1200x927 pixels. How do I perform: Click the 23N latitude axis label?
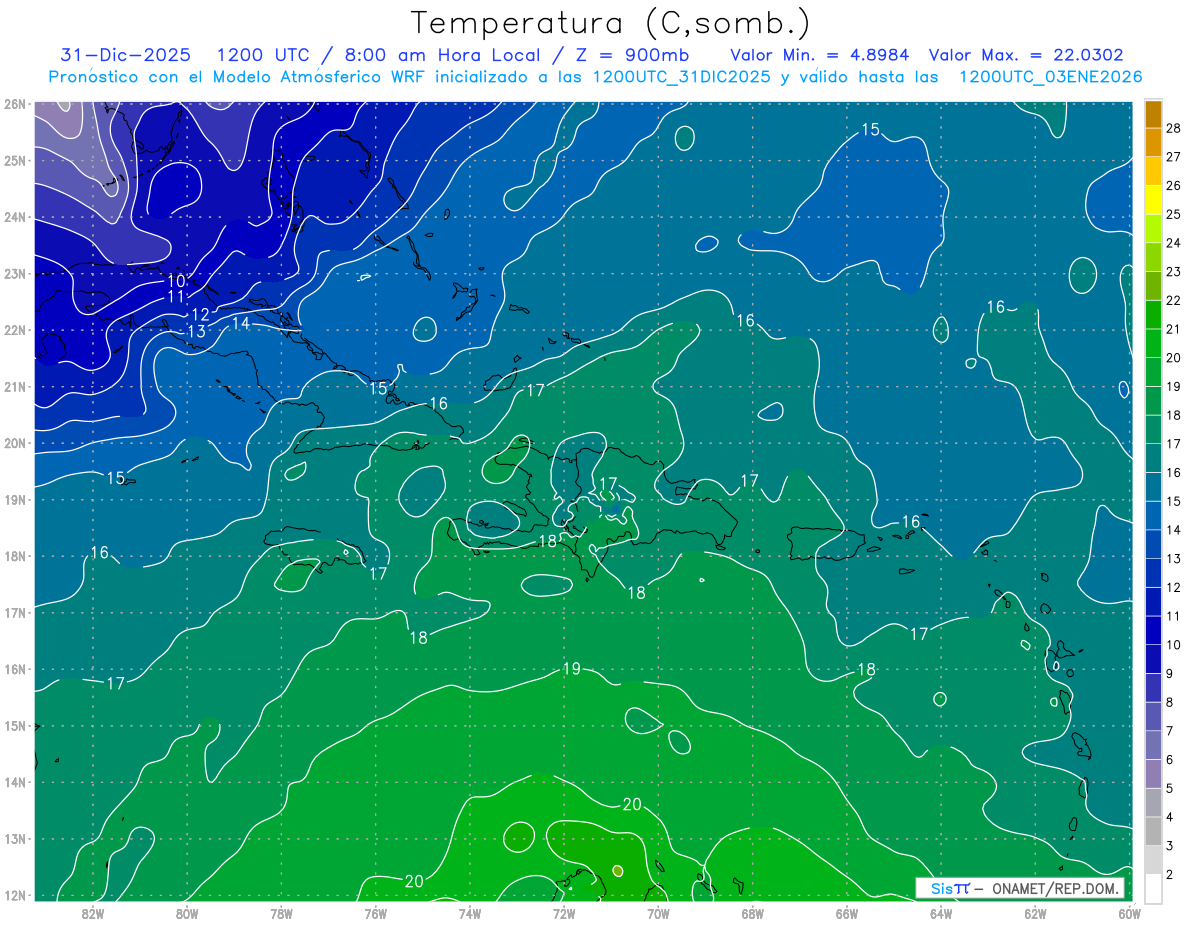[x=15, y=273]
